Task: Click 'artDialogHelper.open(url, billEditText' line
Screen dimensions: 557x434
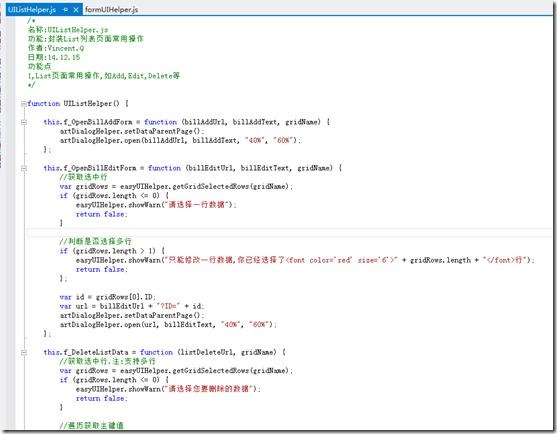Action: [x=168, y=325]
